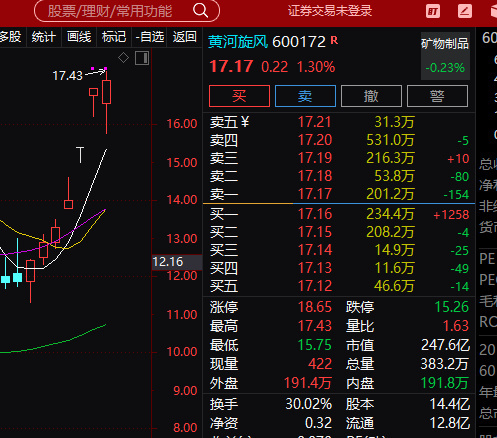Click the blue 卖 sell button
The image size is (497, 438).
(x=305, y=96)
